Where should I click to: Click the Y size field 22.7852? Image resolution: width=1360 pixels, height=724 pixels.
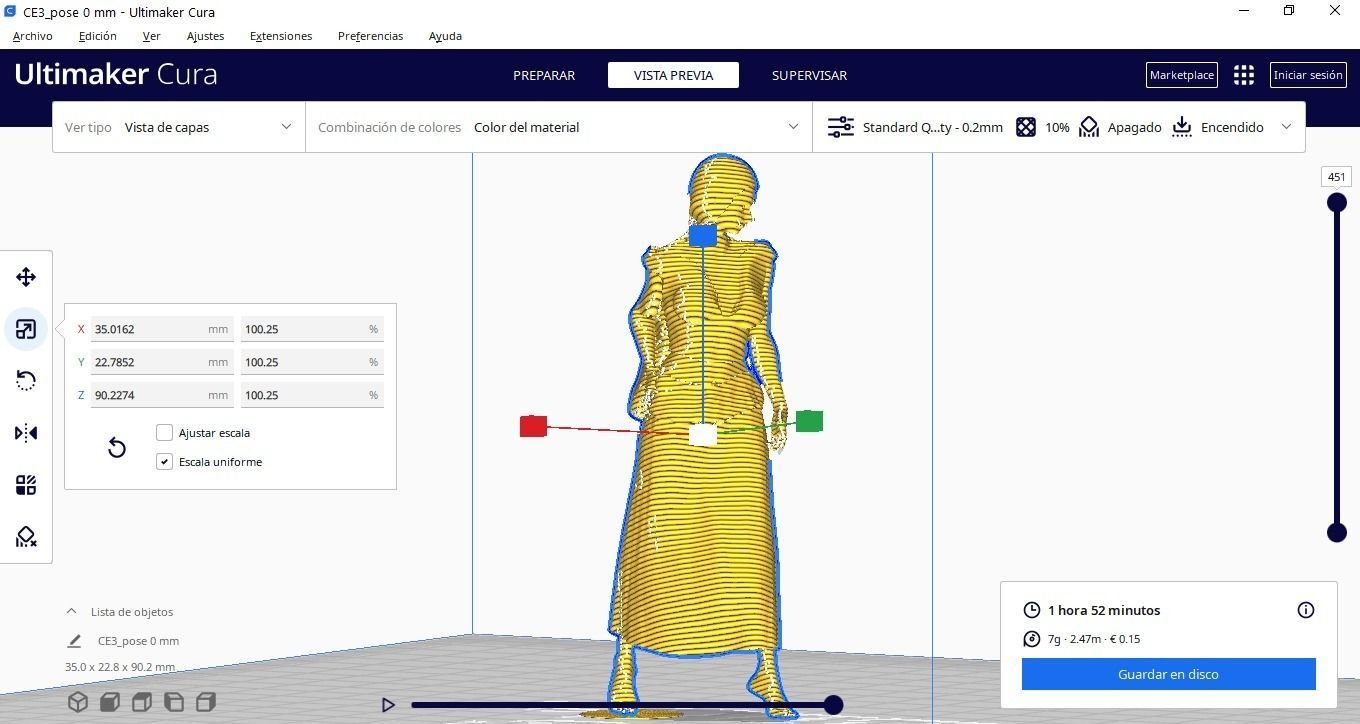coord(162,362)
